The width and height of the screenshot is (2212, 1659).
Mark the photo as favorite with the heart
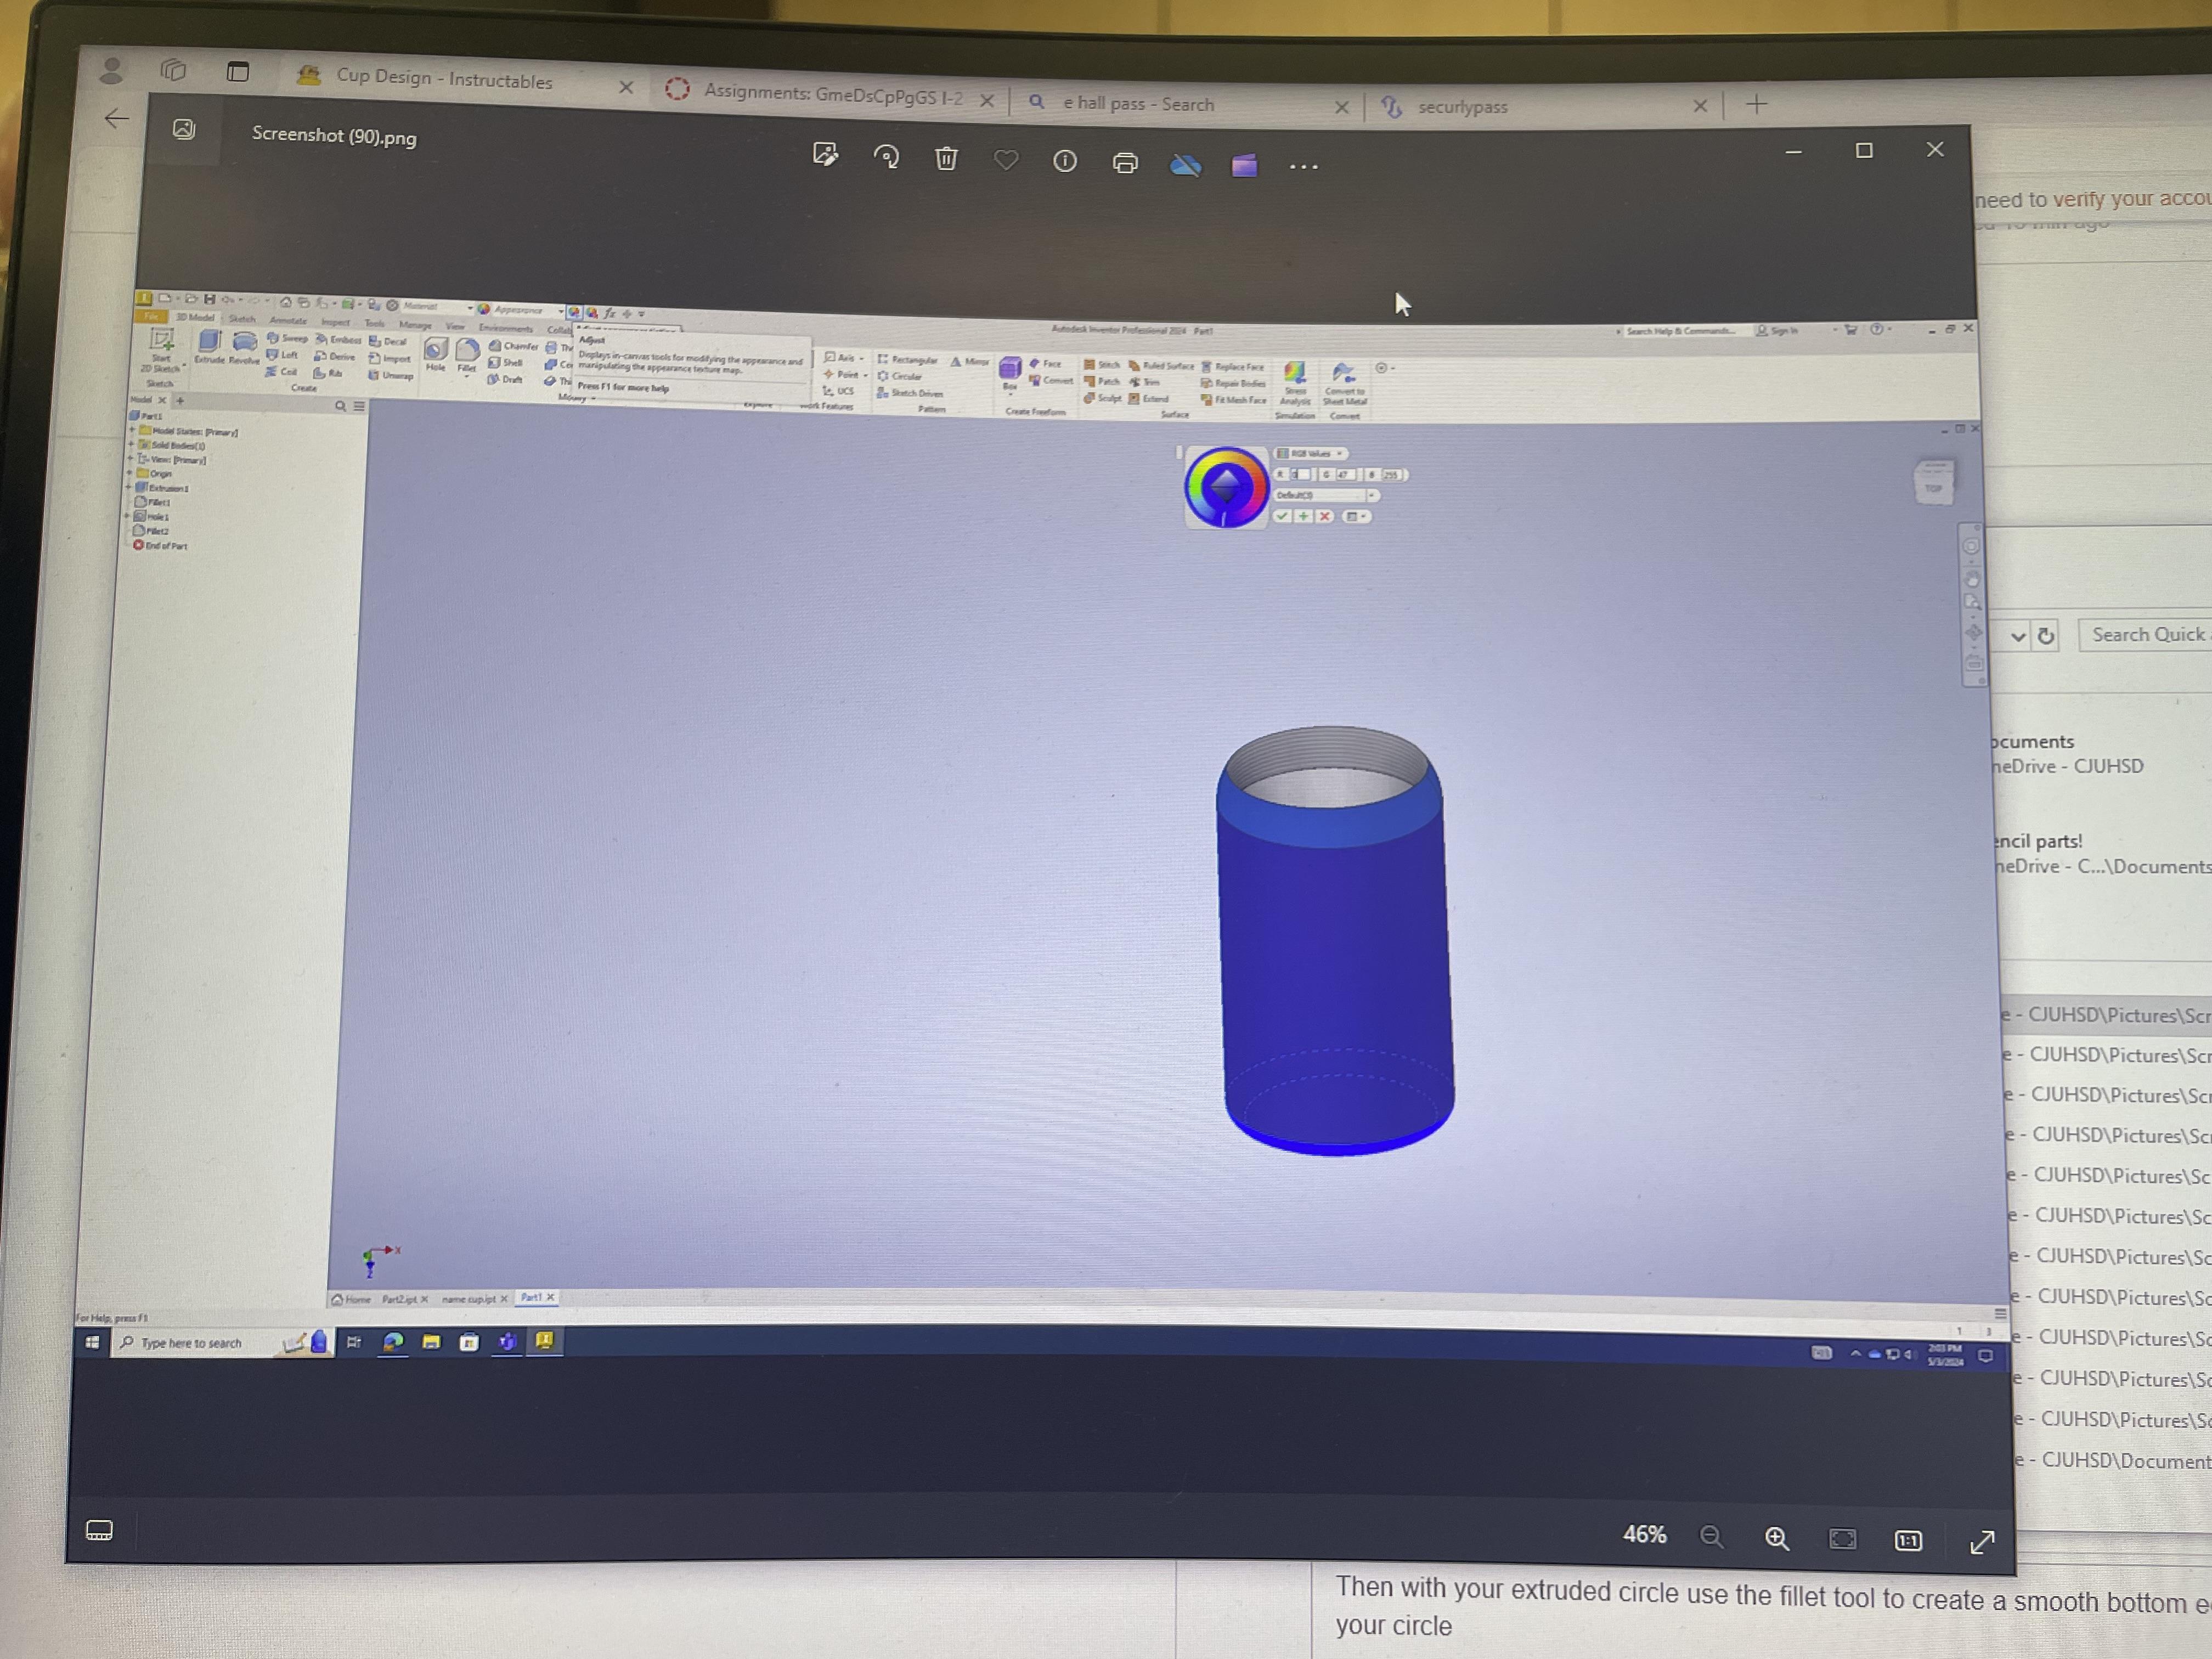(1006, 160)
